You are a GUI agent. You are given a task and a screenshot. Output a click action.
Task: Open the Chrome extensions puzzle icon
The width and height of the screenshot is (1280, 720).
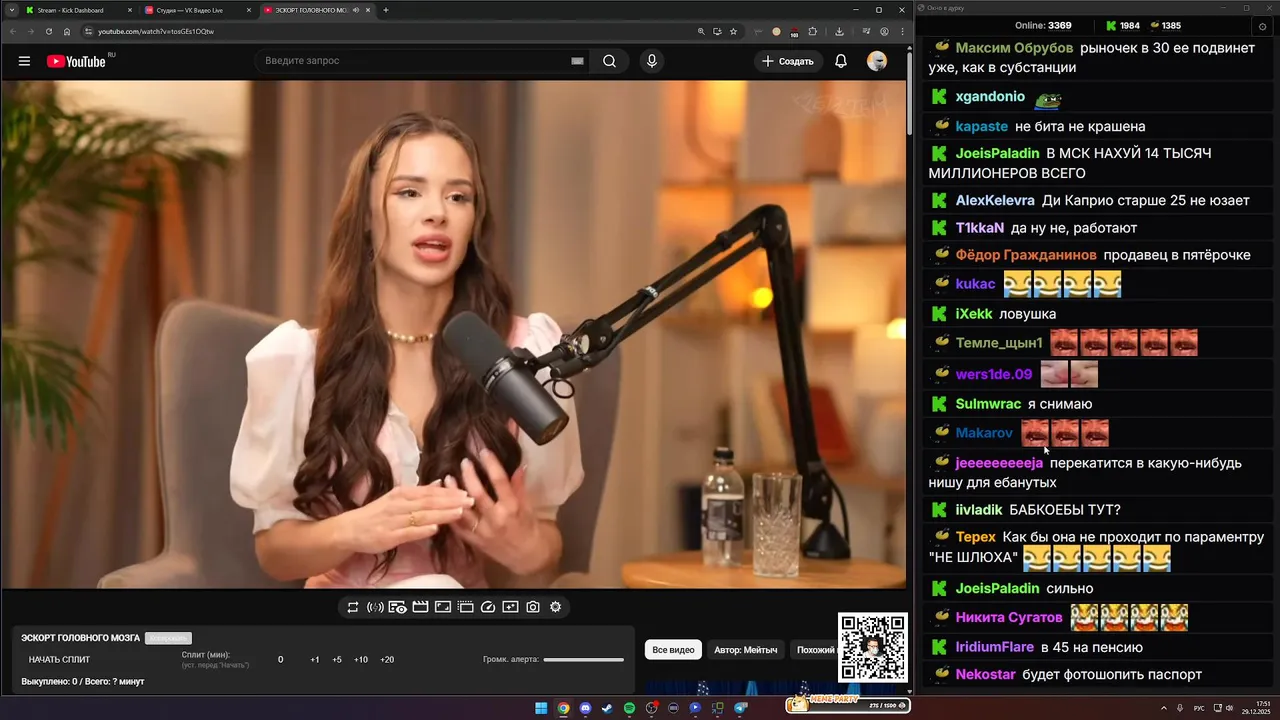[812, 31]
